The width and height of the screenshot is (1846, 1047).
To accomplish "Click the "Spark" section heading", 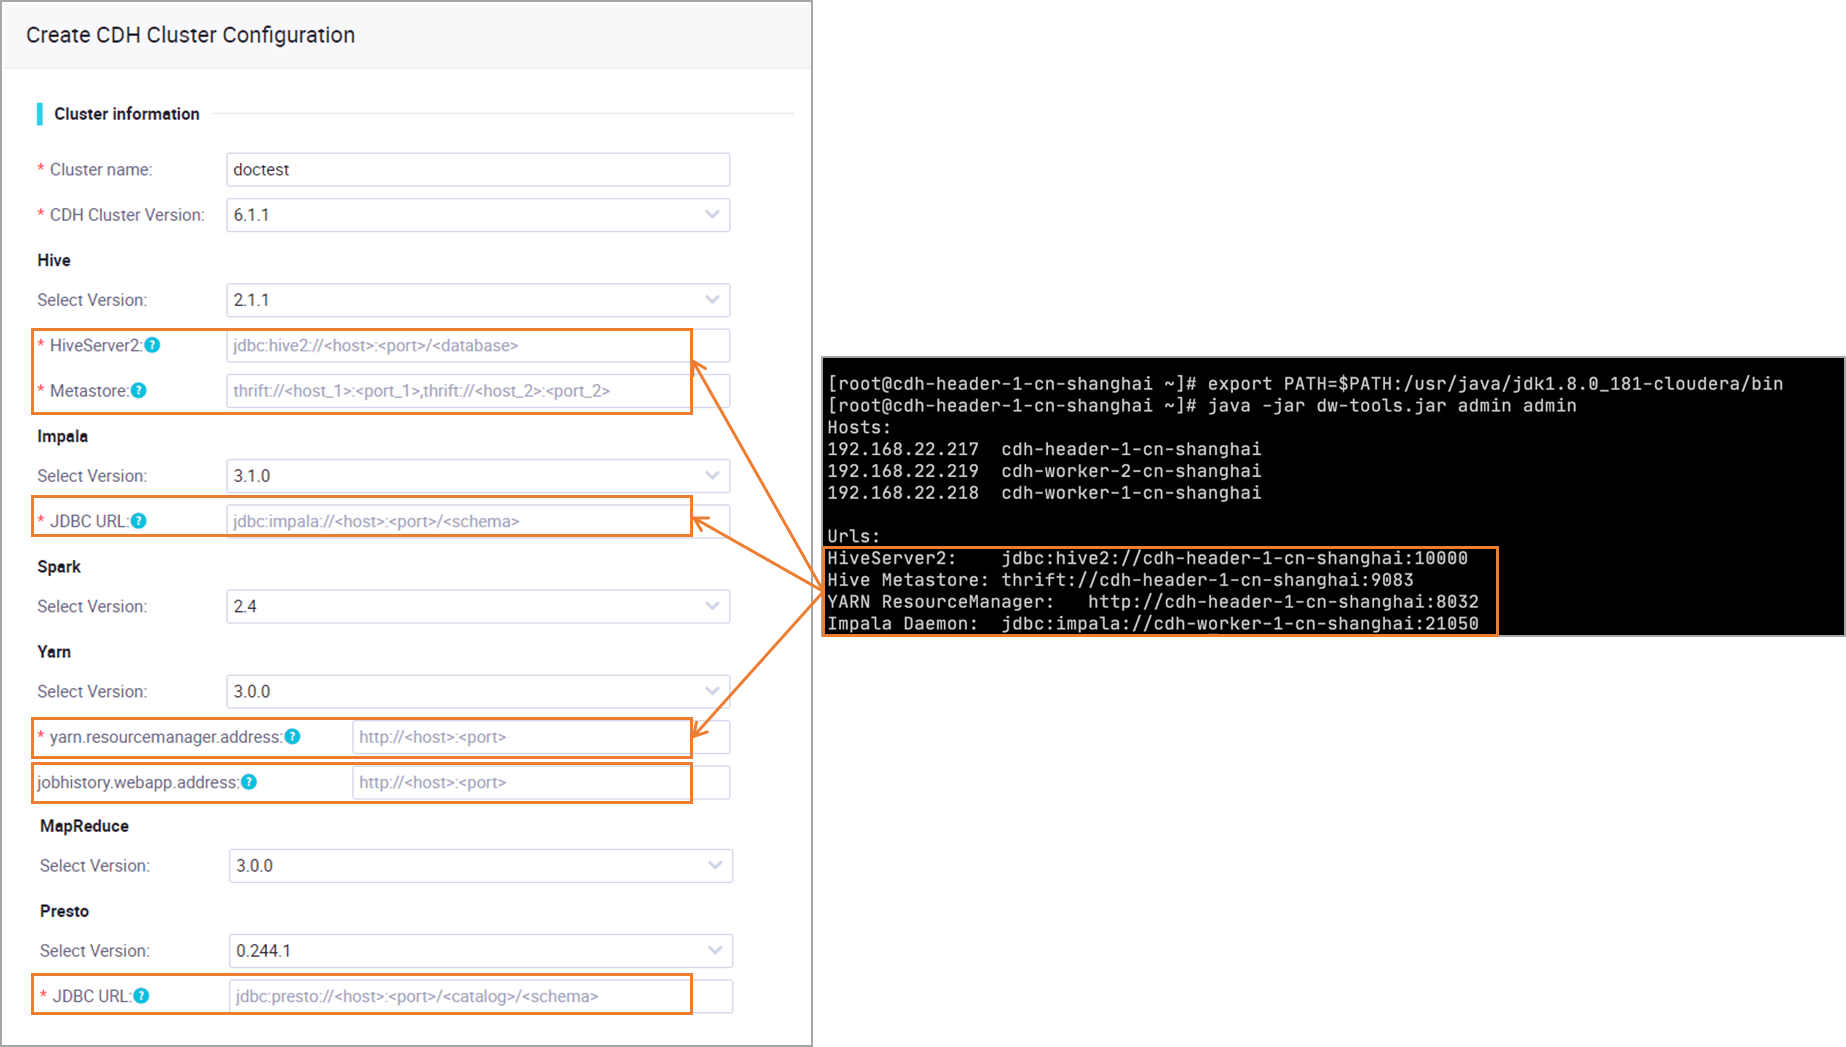I will tap(59, 567).
